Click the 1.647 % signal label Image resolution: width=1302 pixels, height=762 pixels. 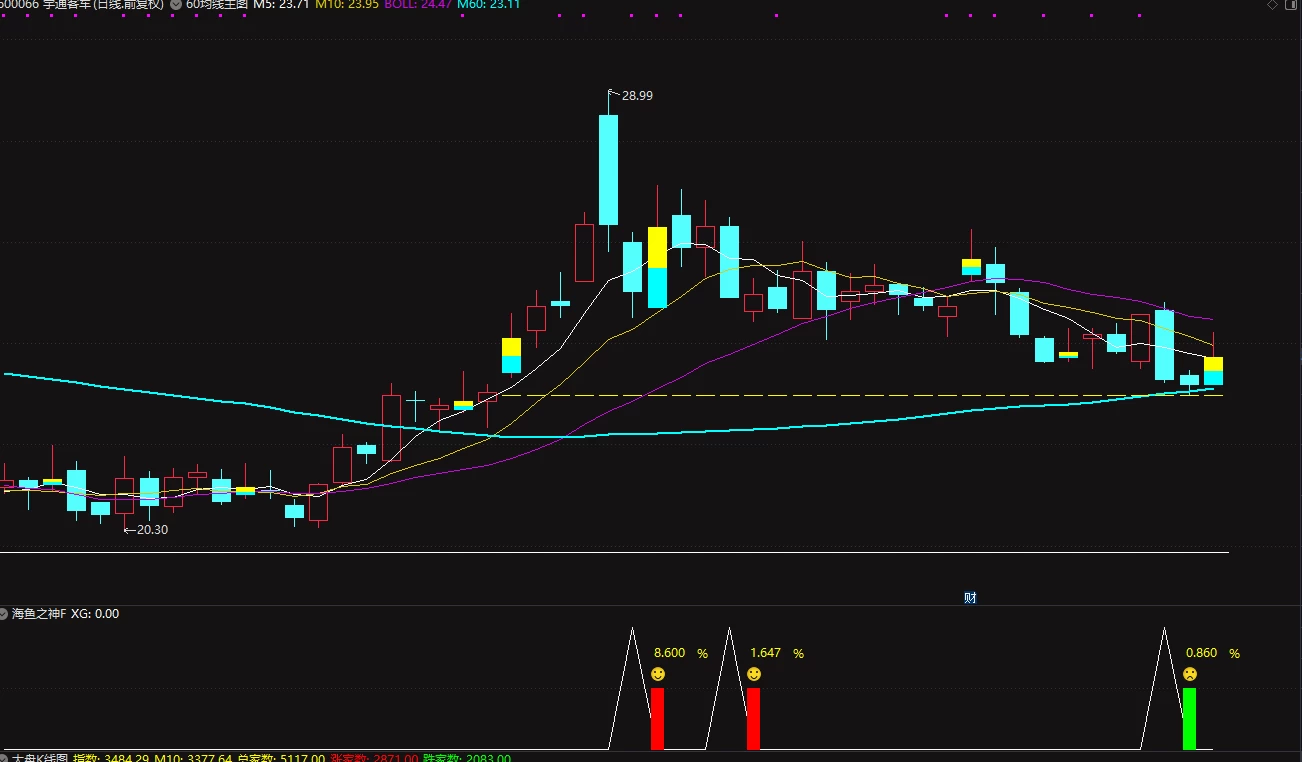click(777, 653)
